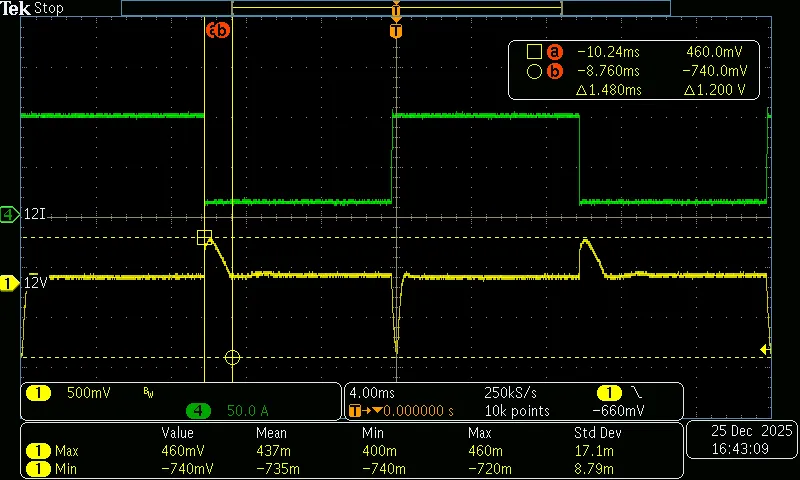The height and width of the screenshot is (480, 800).
Task: Click the Min measurement value -740mV
Action: tap(187, 469)
